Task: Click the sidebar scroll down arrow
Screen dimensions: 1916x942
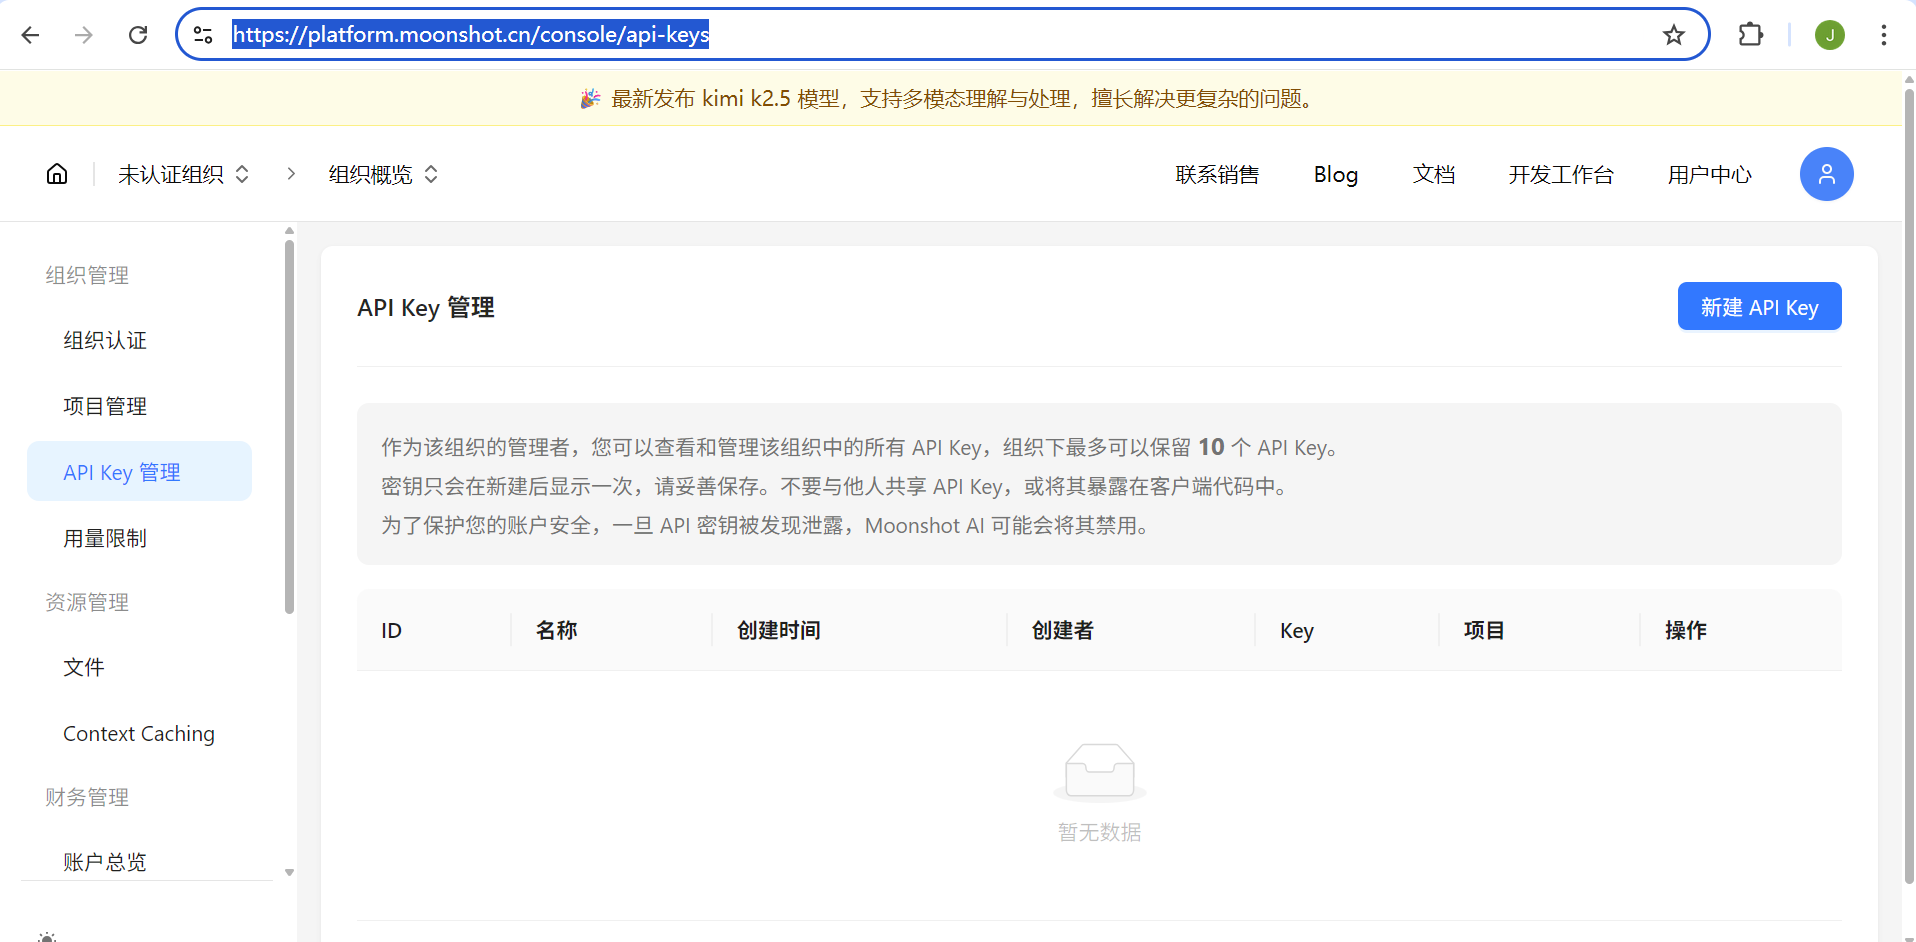Action: click(289, 872)
